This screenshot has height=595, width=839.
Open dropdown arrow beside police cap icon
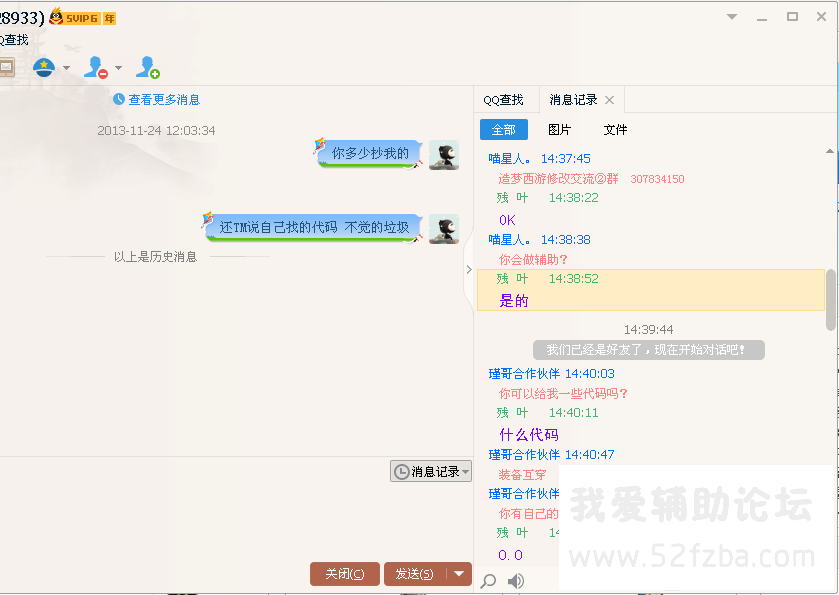66,68
